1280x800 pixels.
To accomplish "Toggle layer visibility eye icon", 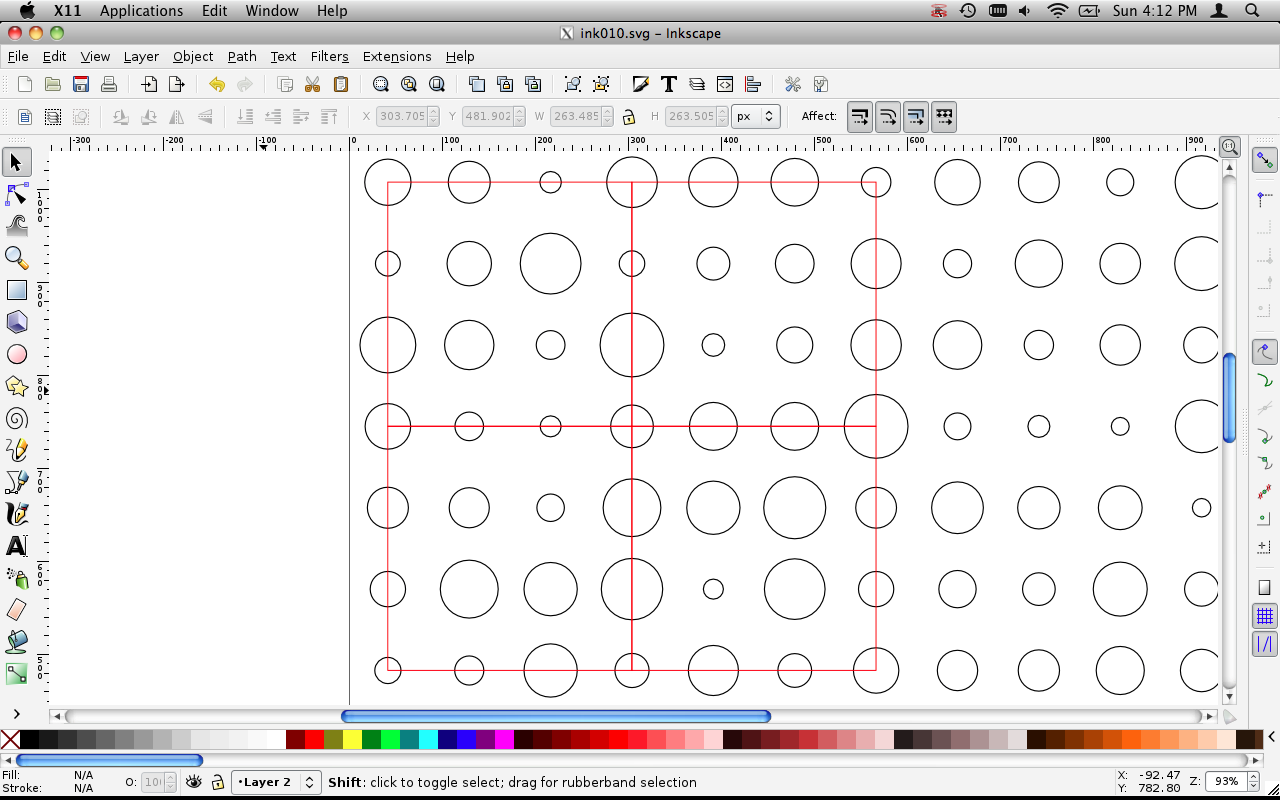I will [x=194, y=782].
